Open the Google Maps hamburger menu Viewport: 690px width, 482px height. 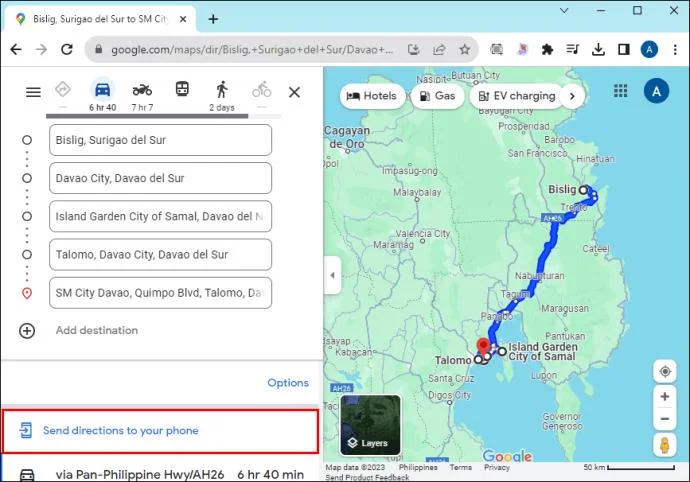[x=33, y=92]
